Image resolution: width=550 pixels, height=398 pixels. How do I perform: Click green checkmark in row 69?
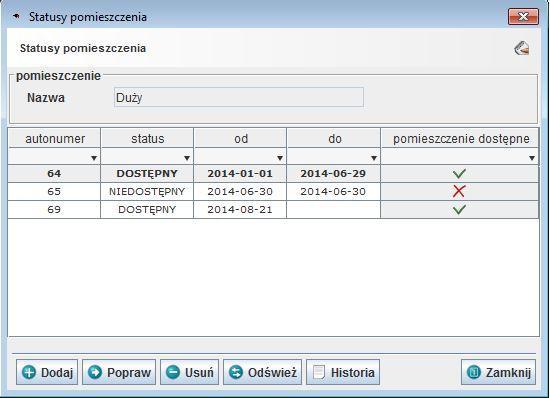coord(459,209)
